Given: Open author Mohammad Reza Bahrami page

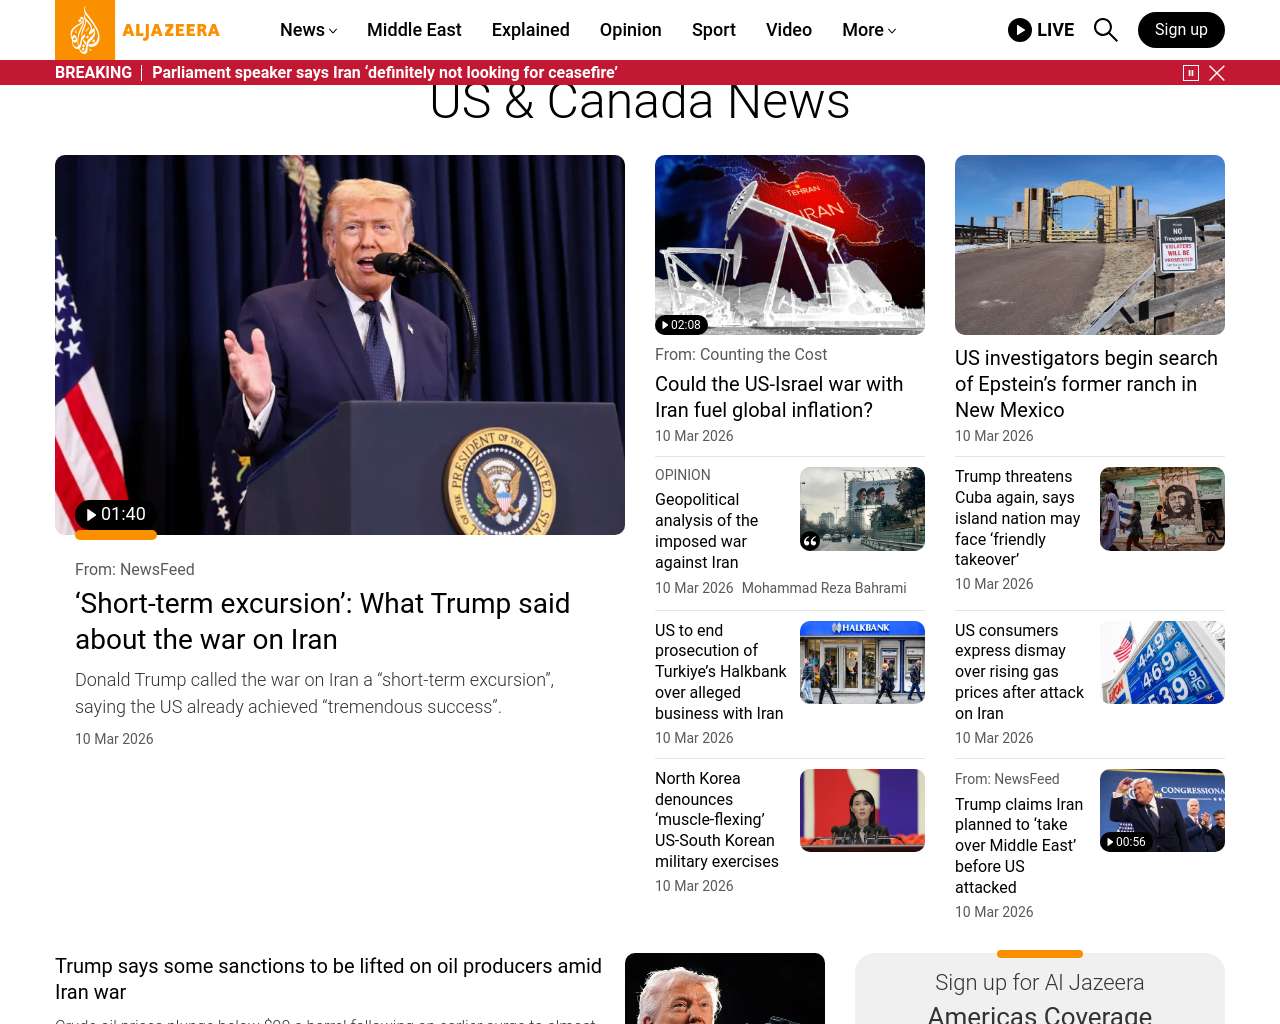Looking at the screenshot, I should [x=824, y=588].
